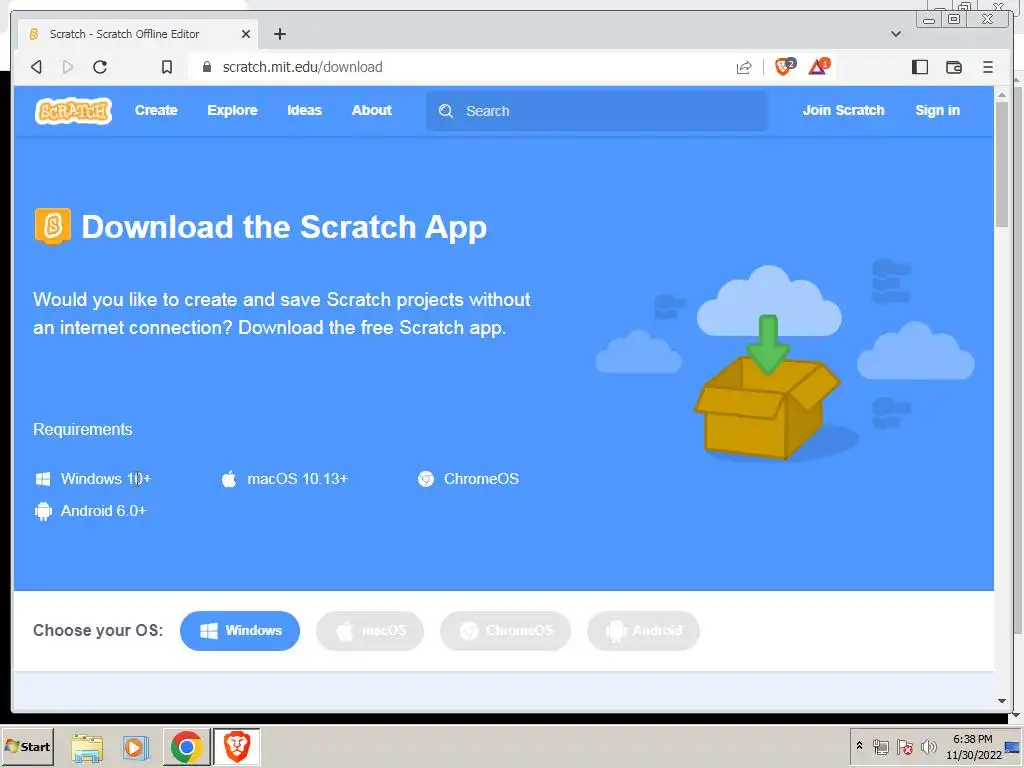Click the 'Windows 10+' requirement text
The width and height of the screenshot is (1024, 768).
pos(106,479)
